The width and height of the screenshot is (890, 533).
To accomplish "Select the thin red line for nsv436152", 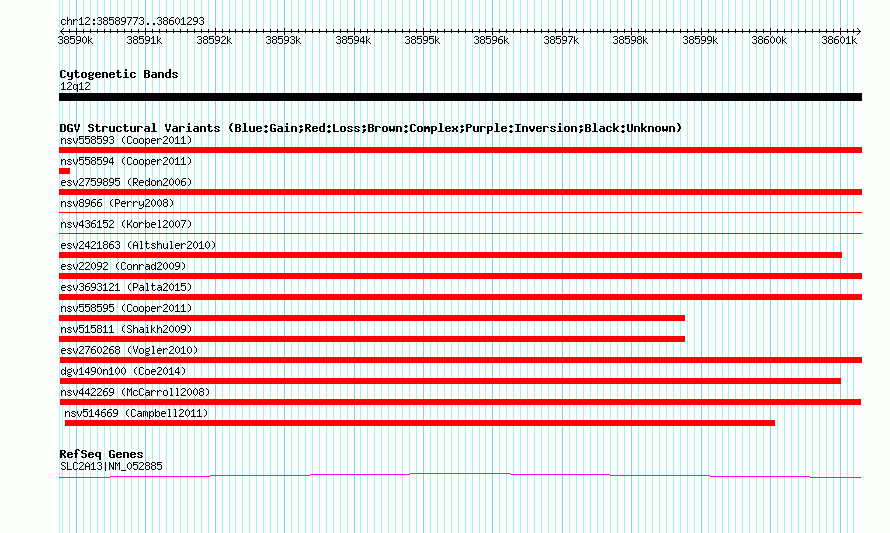I will 460,233.
